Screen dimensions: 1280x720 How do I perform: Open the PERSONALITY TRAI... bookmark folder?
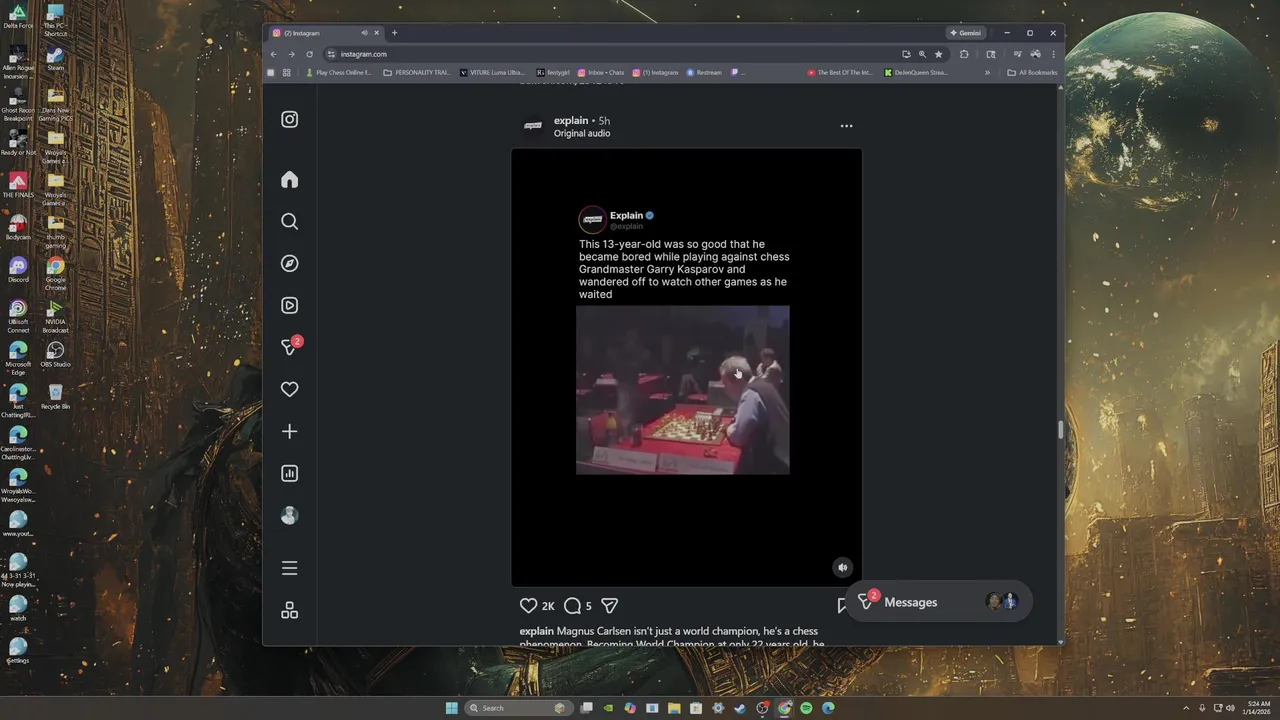418,73
